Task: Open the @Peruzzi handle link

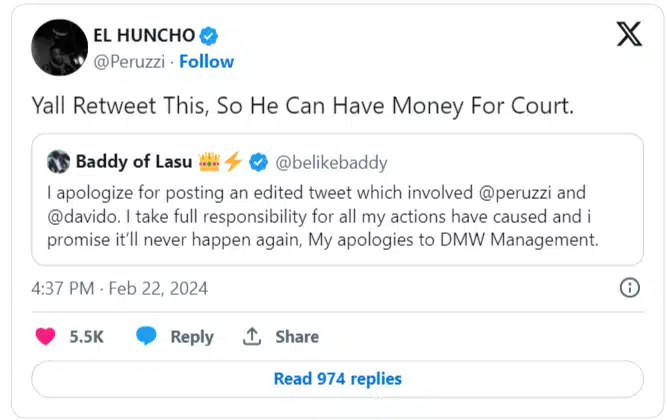Action: [x=129, y=60]
